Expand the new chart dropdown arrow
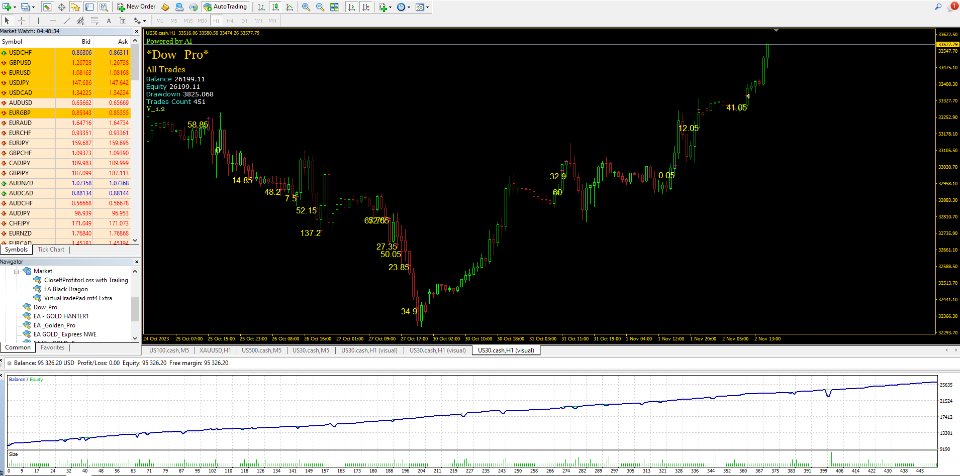 15,7
